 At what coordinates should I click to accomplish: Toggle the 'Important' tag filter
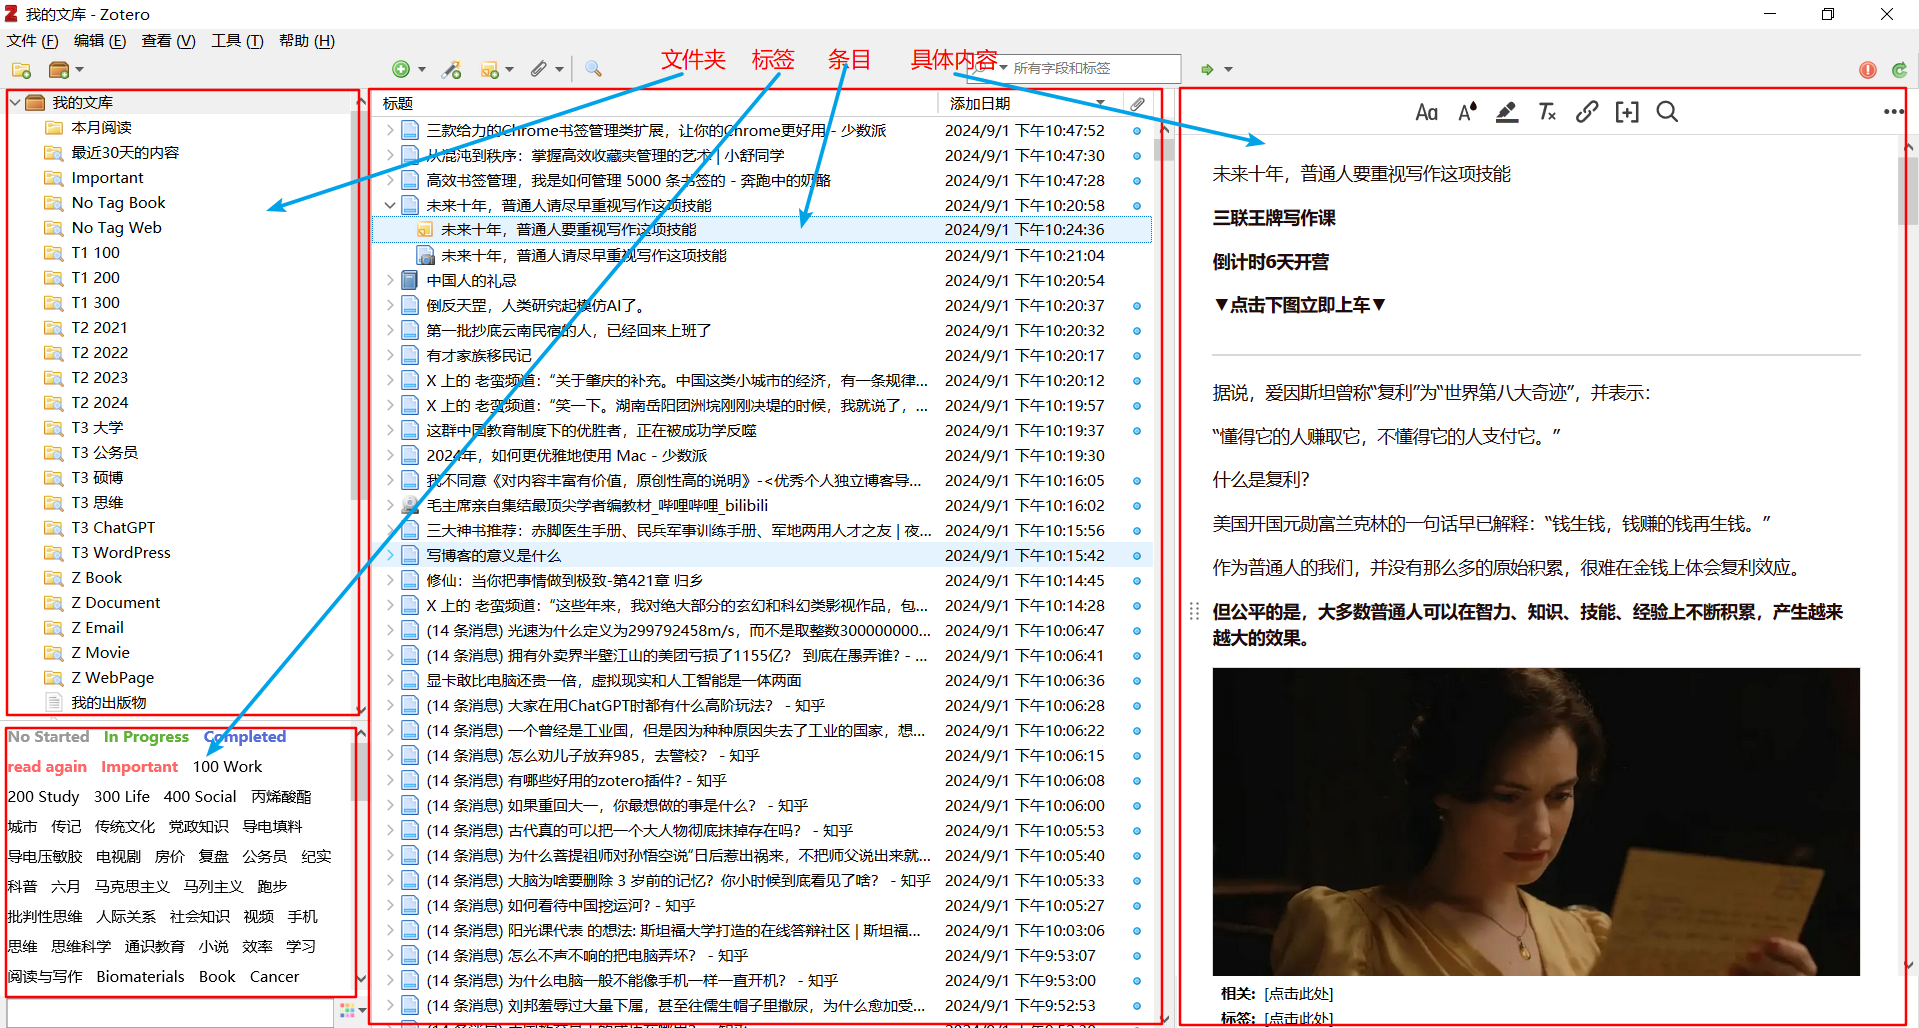[x=139, y=767]
